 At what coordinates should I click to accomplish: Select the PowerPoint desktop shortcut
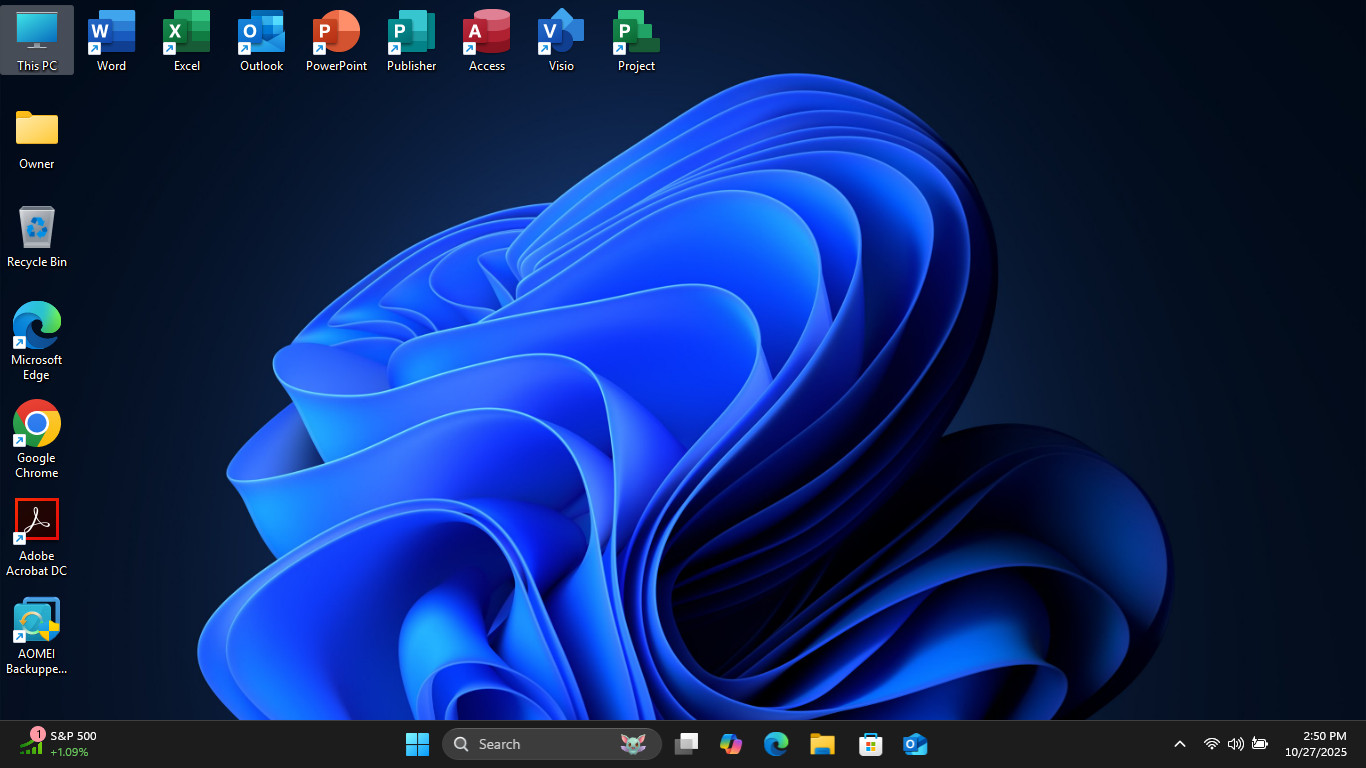(x=336, y=40)
